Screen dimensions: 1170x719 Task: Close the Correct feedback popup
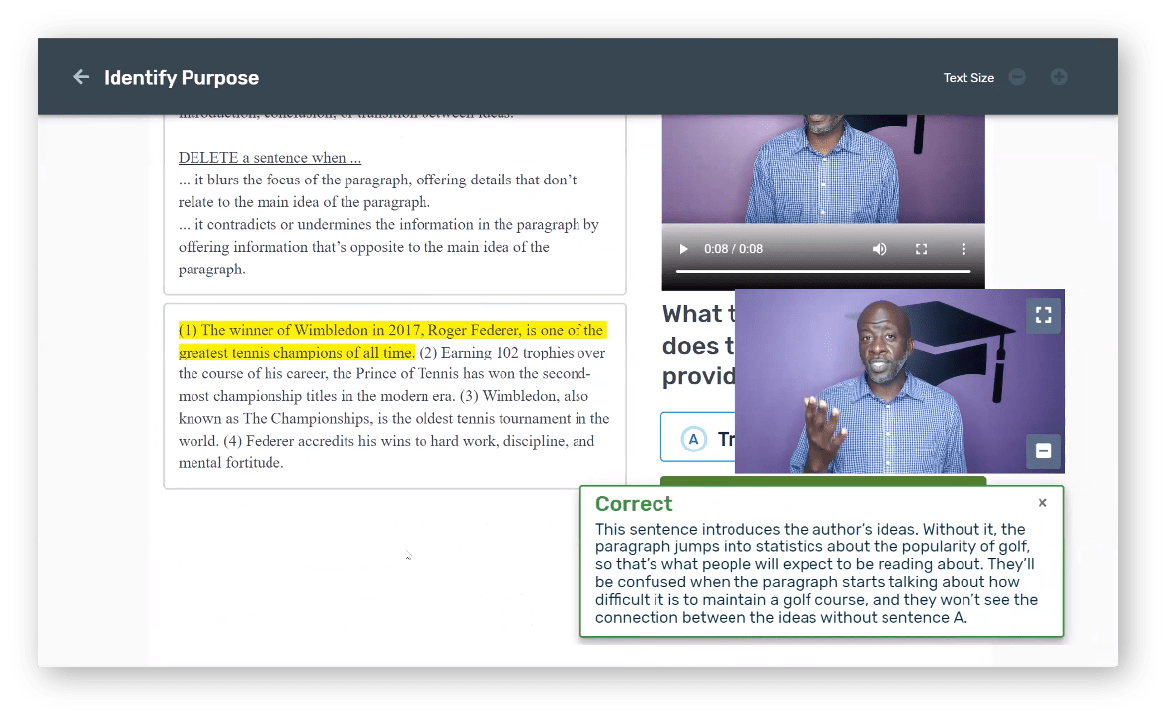point(1042,503)
